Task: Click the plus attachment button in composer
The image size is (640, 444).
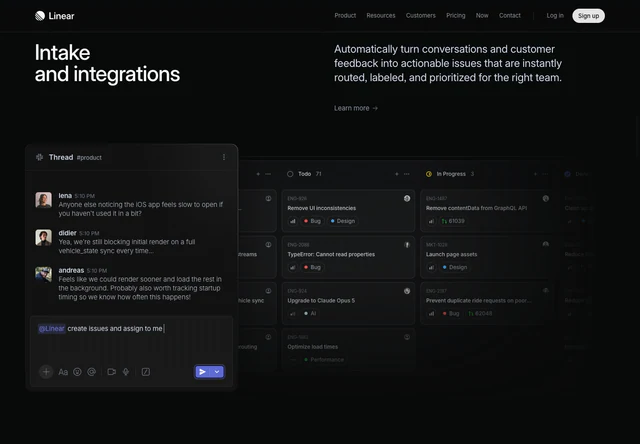Action: click(x=46, y=372)
